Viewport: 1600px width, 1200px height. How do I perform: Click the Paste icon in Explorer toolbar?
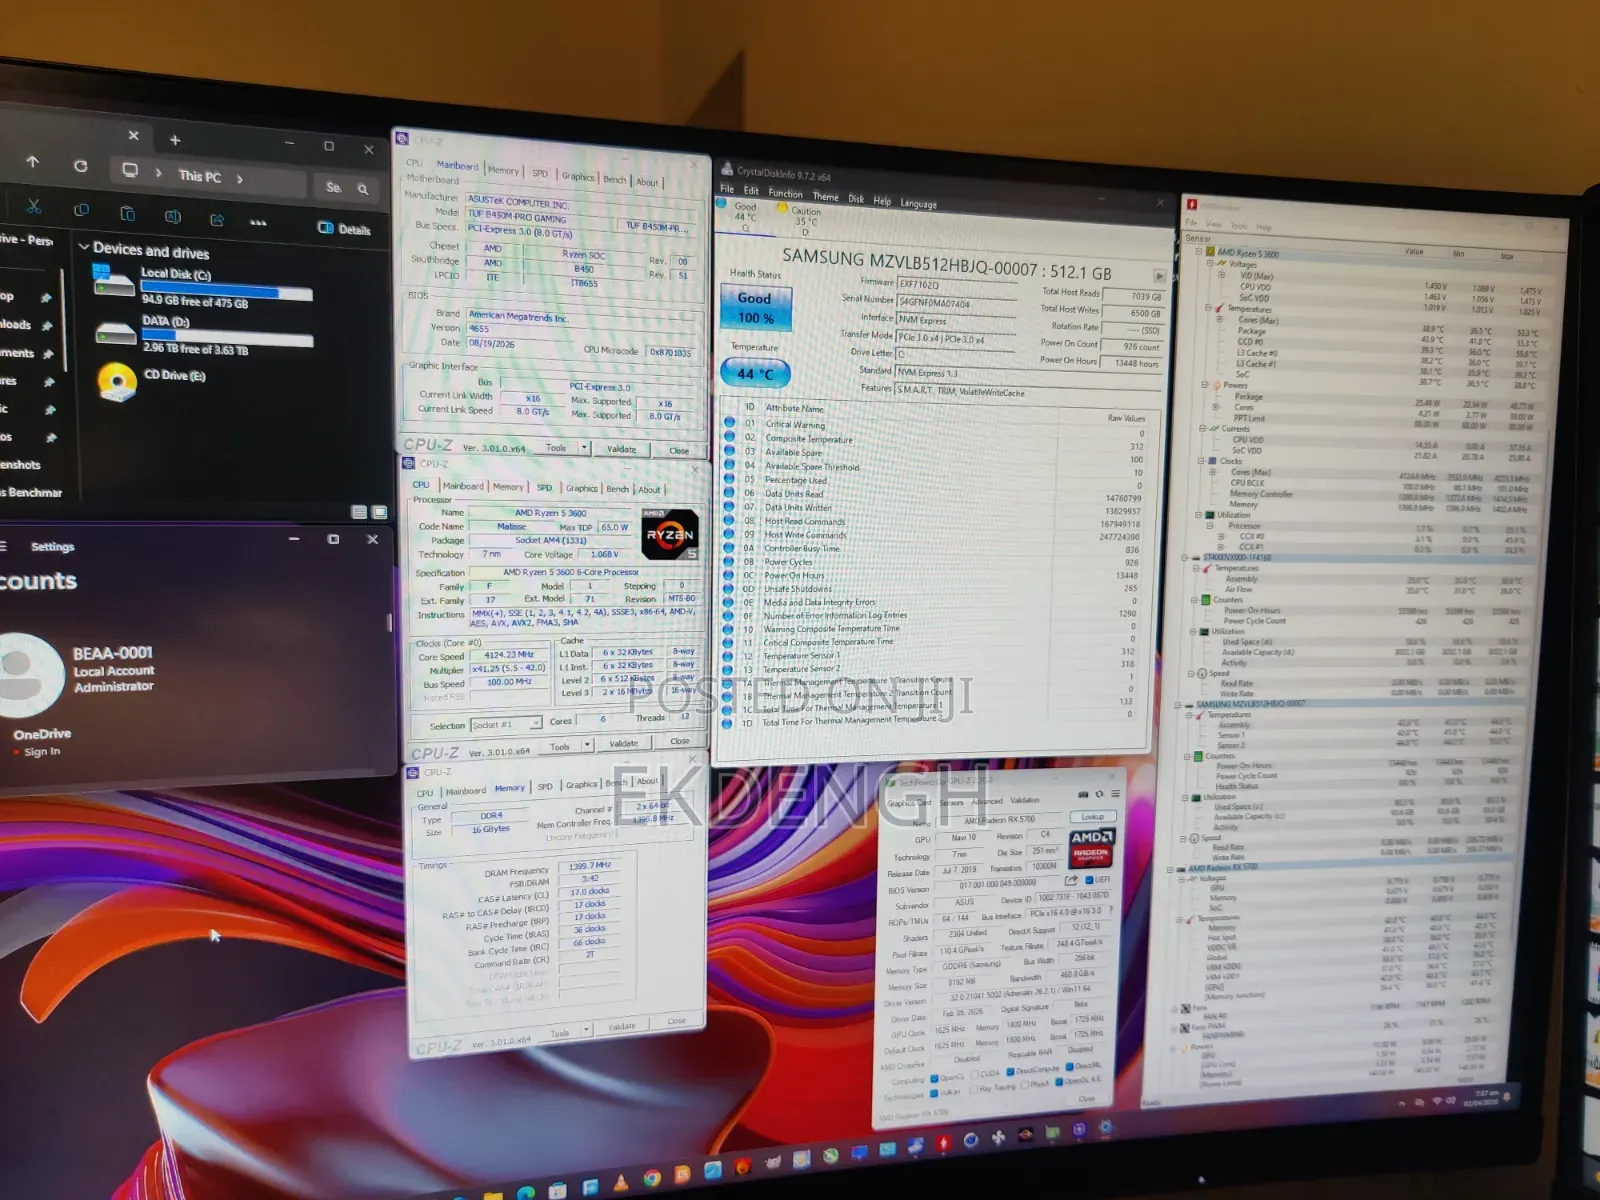(127, 213)
